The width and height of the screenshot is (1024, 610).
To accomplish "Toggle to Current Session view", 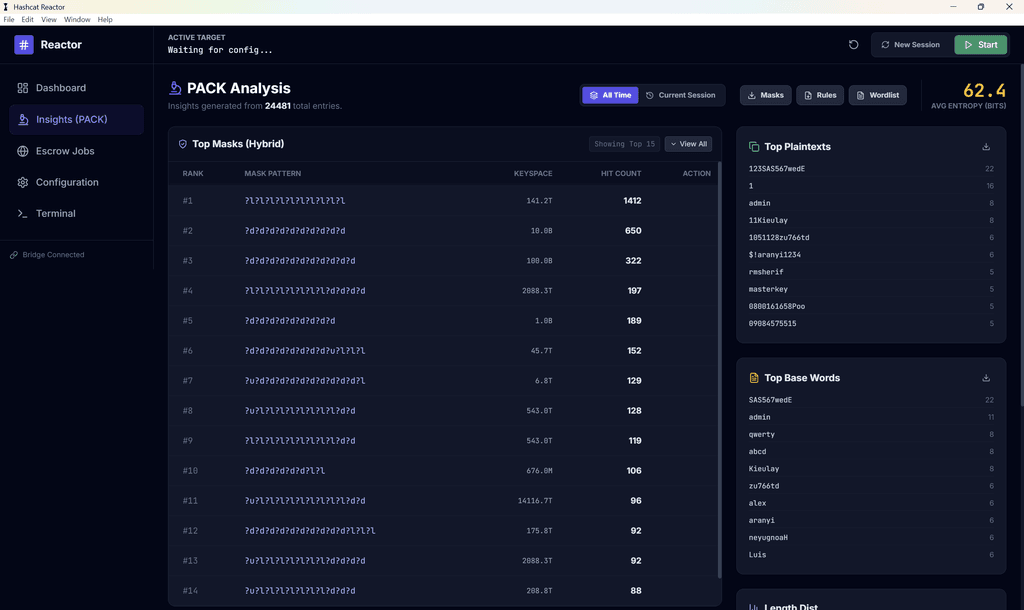I will tap(680, 95).
